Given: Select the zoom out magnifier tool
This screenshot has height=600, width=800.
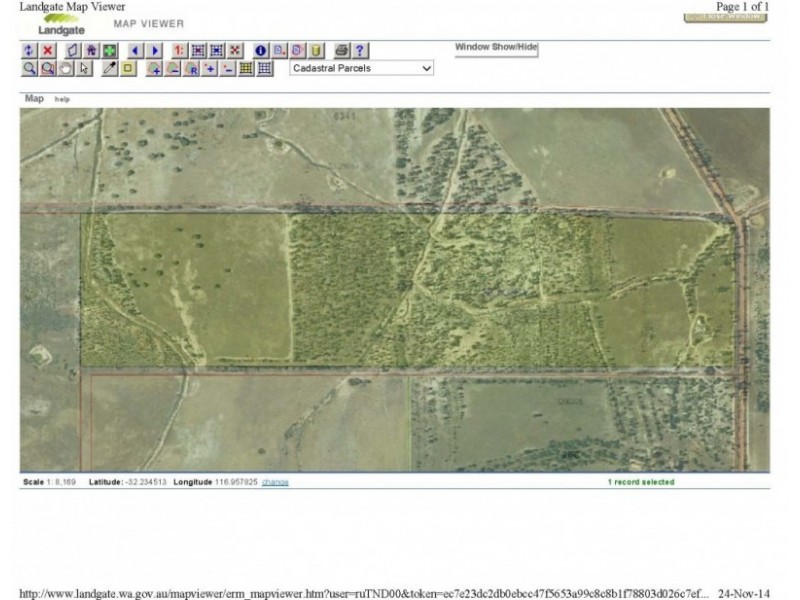Looking at the screenshot, I should 46,68.
